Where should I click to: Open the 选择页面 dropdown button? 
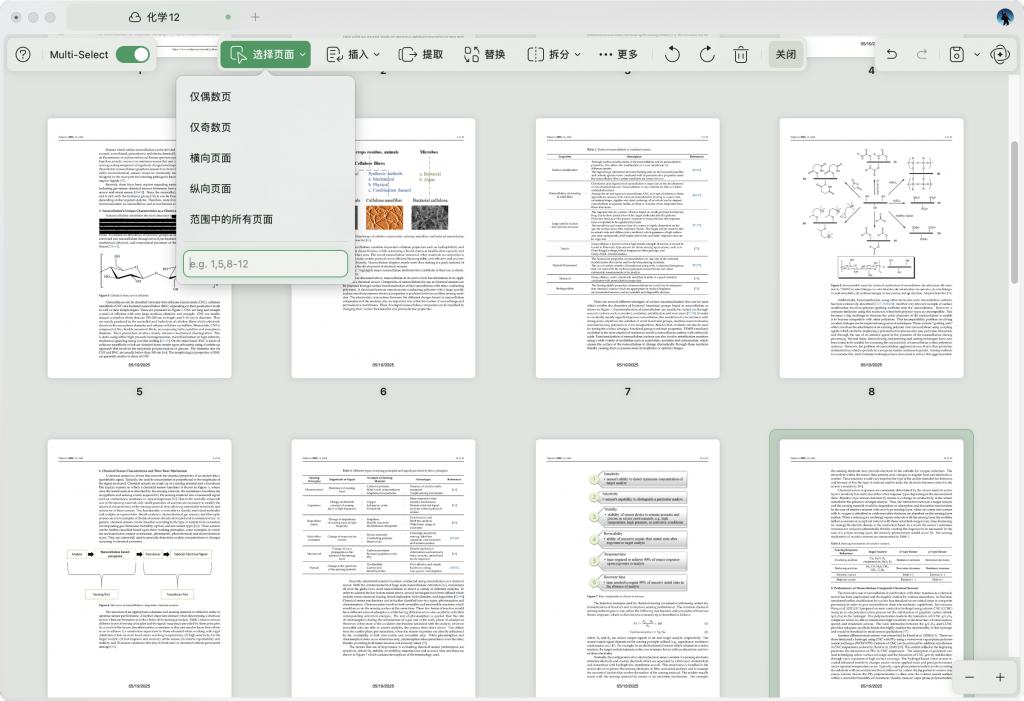click(x=265, y=55)
